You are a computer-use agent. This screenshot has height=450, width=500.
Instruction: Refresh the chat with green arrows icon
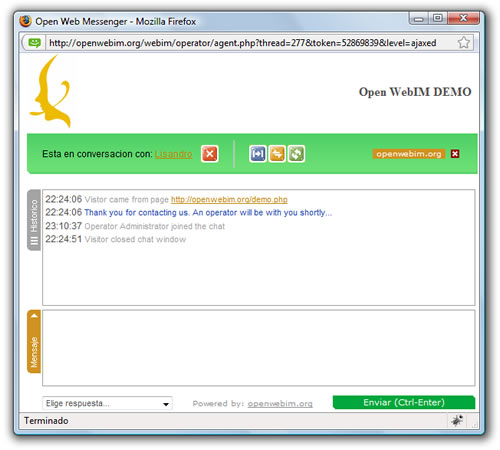coord(296,154)
